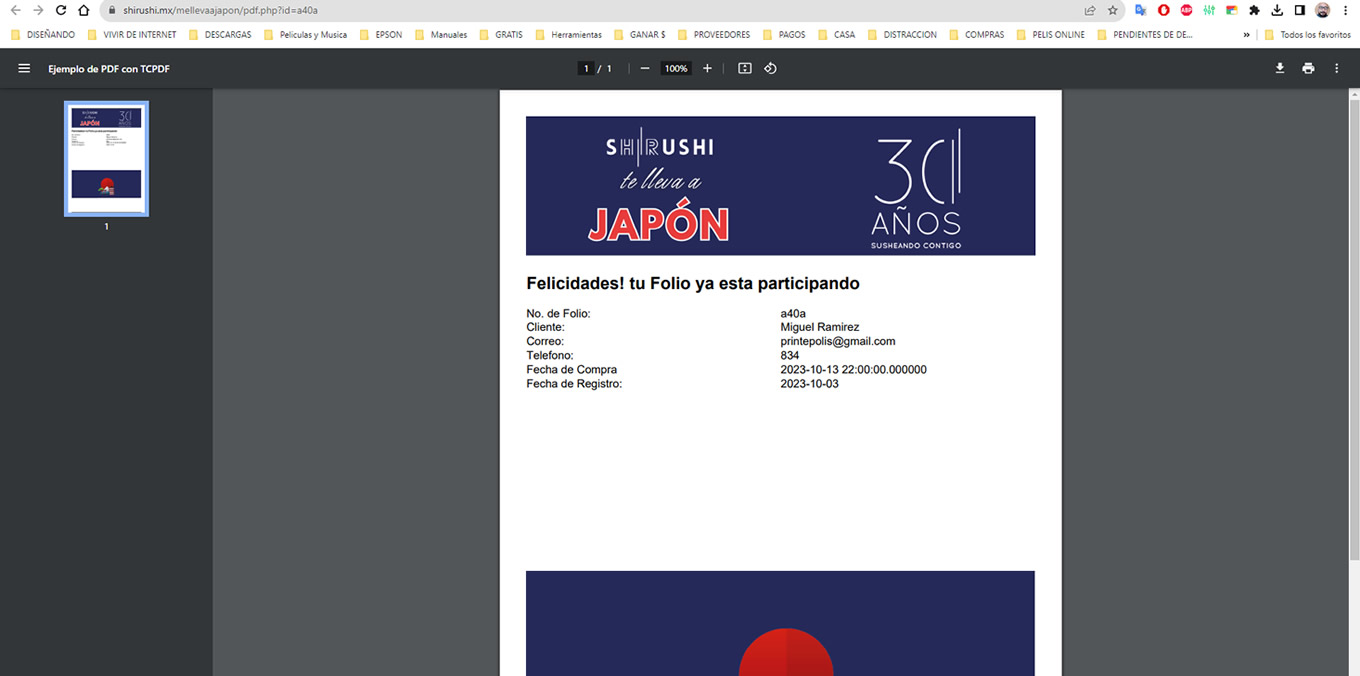The width and height of the screenshot is (1360, 676).
Task: Bookmark this page with the star icon
Action: (1113, 10)
